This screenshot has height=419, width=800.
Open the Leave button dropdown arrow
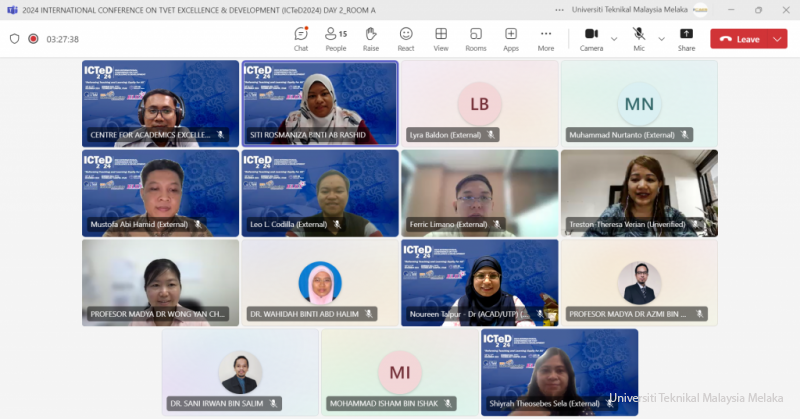[x=778, y=39]
